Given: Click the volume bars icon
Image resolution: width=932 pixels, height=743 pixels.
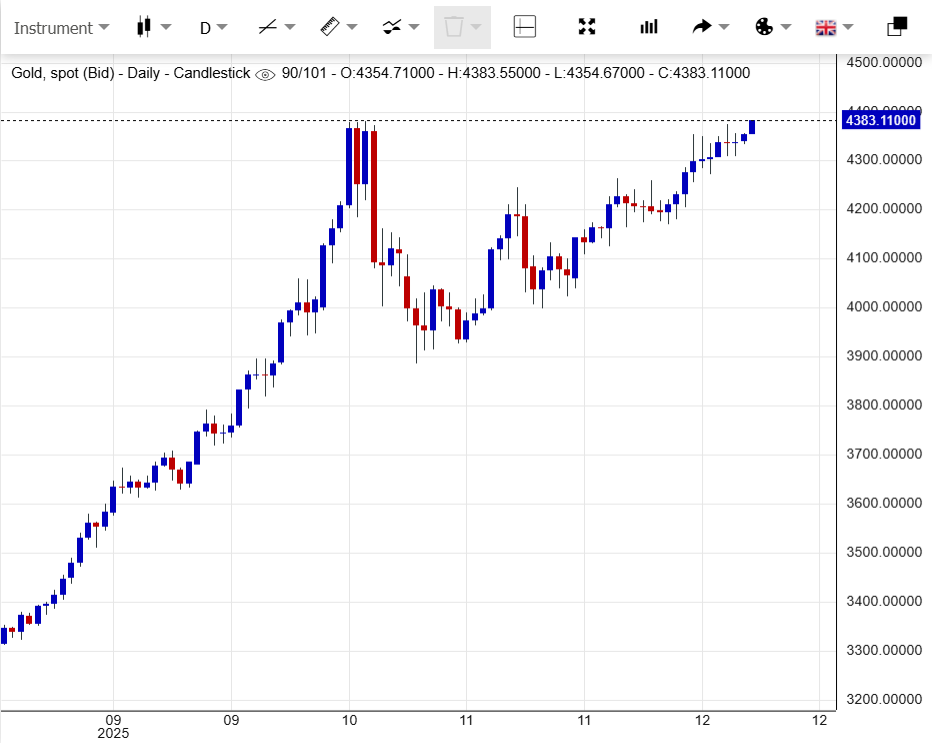Looking at the screenshot, I should coord(649,27).
